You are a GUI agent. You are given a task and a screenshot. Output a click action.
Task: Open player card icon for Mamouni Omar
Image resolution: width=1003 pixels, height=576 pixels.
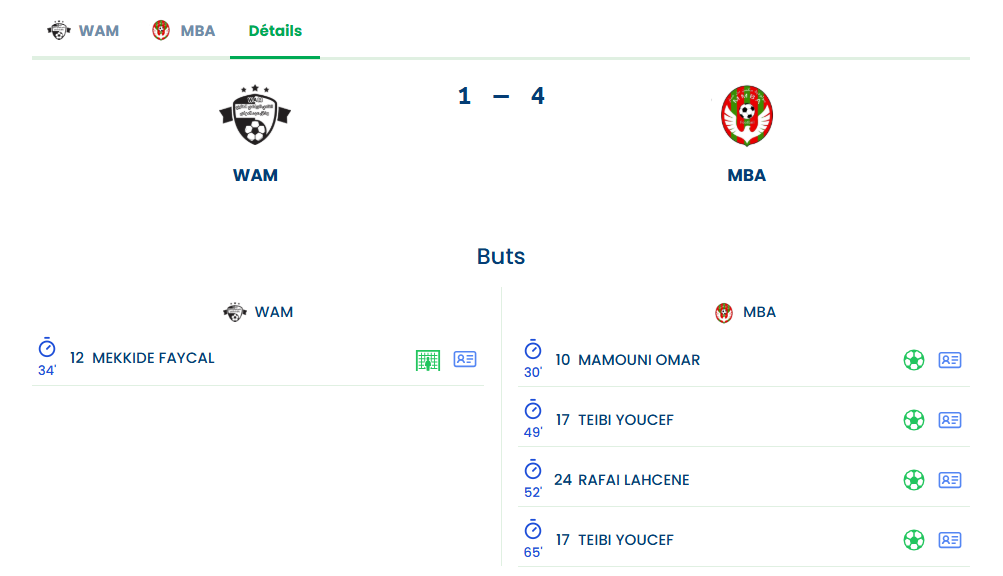[x=950, y=360]
